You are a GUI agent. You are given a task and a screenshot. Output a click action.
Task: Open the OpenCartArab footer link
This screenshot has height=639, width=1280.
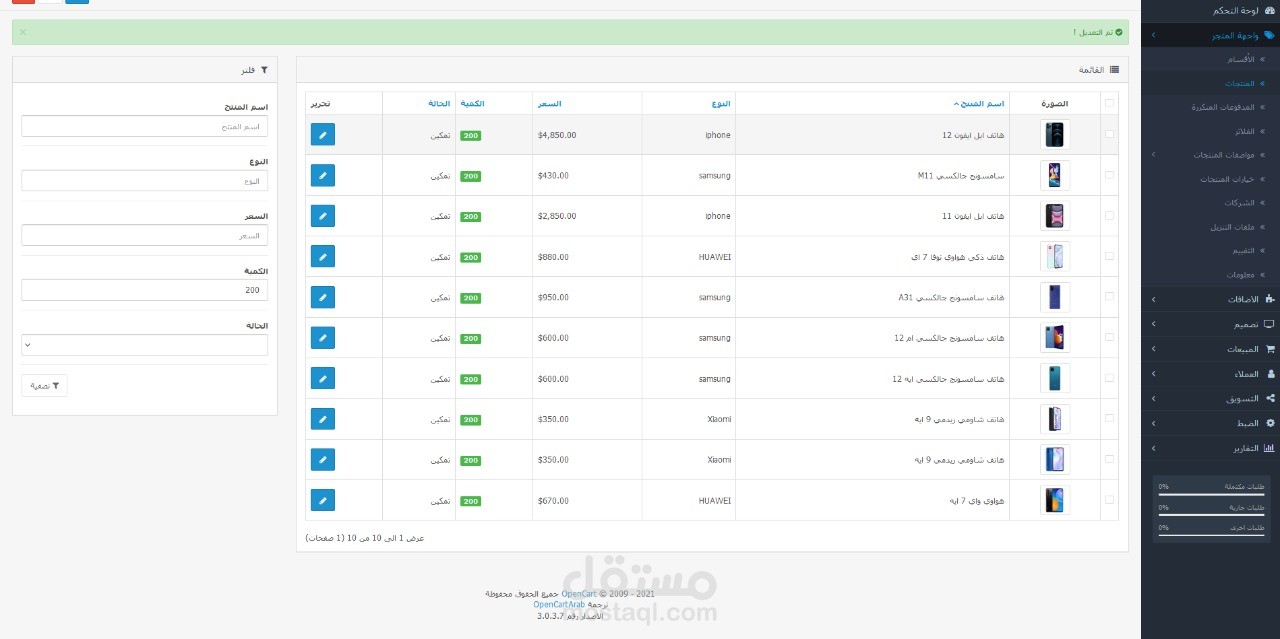(559, 604)
